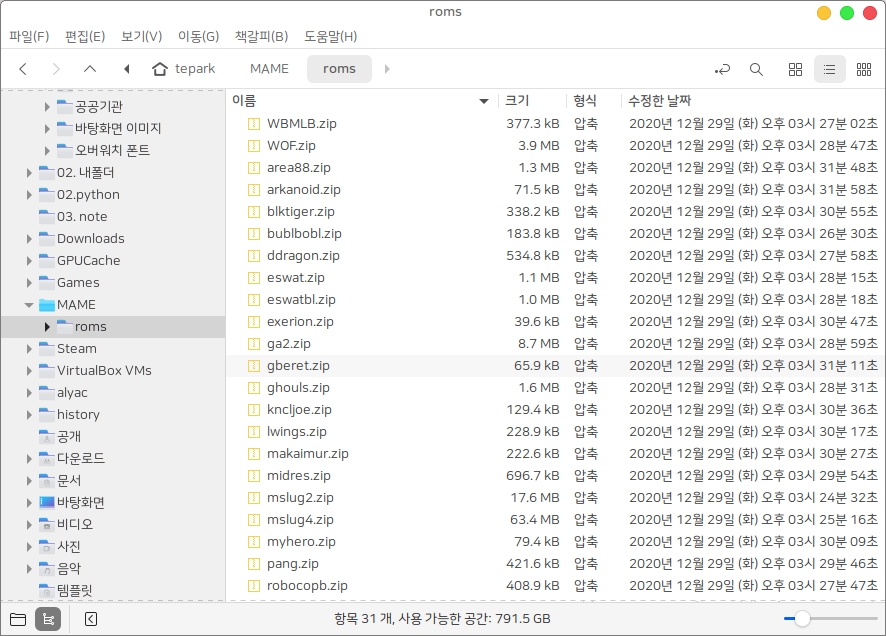Image resolution: width=886 pixels, height=636 pixels.
Task: Open the 편집(E) menu
Action: [85, 37]
